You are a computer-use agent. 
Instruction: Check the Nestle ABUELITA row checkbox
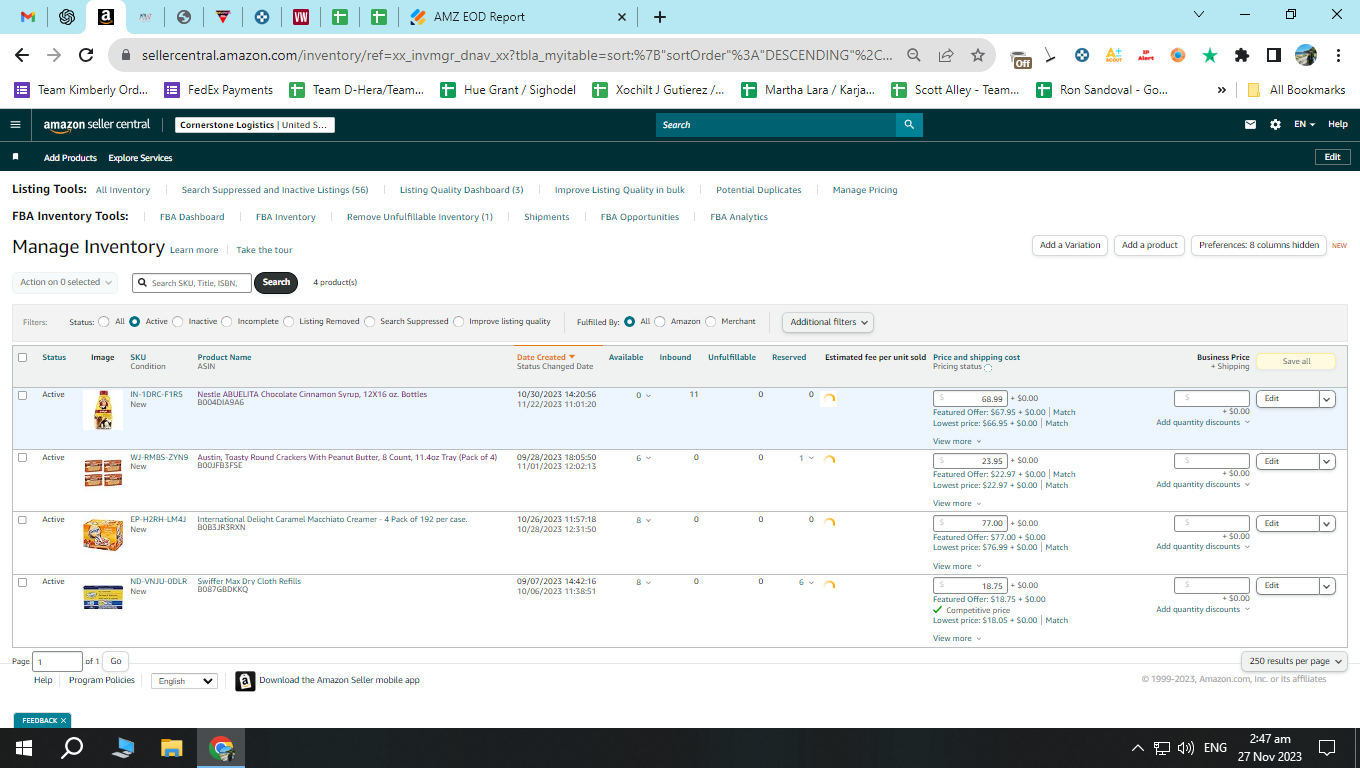[x=22, y=395]
